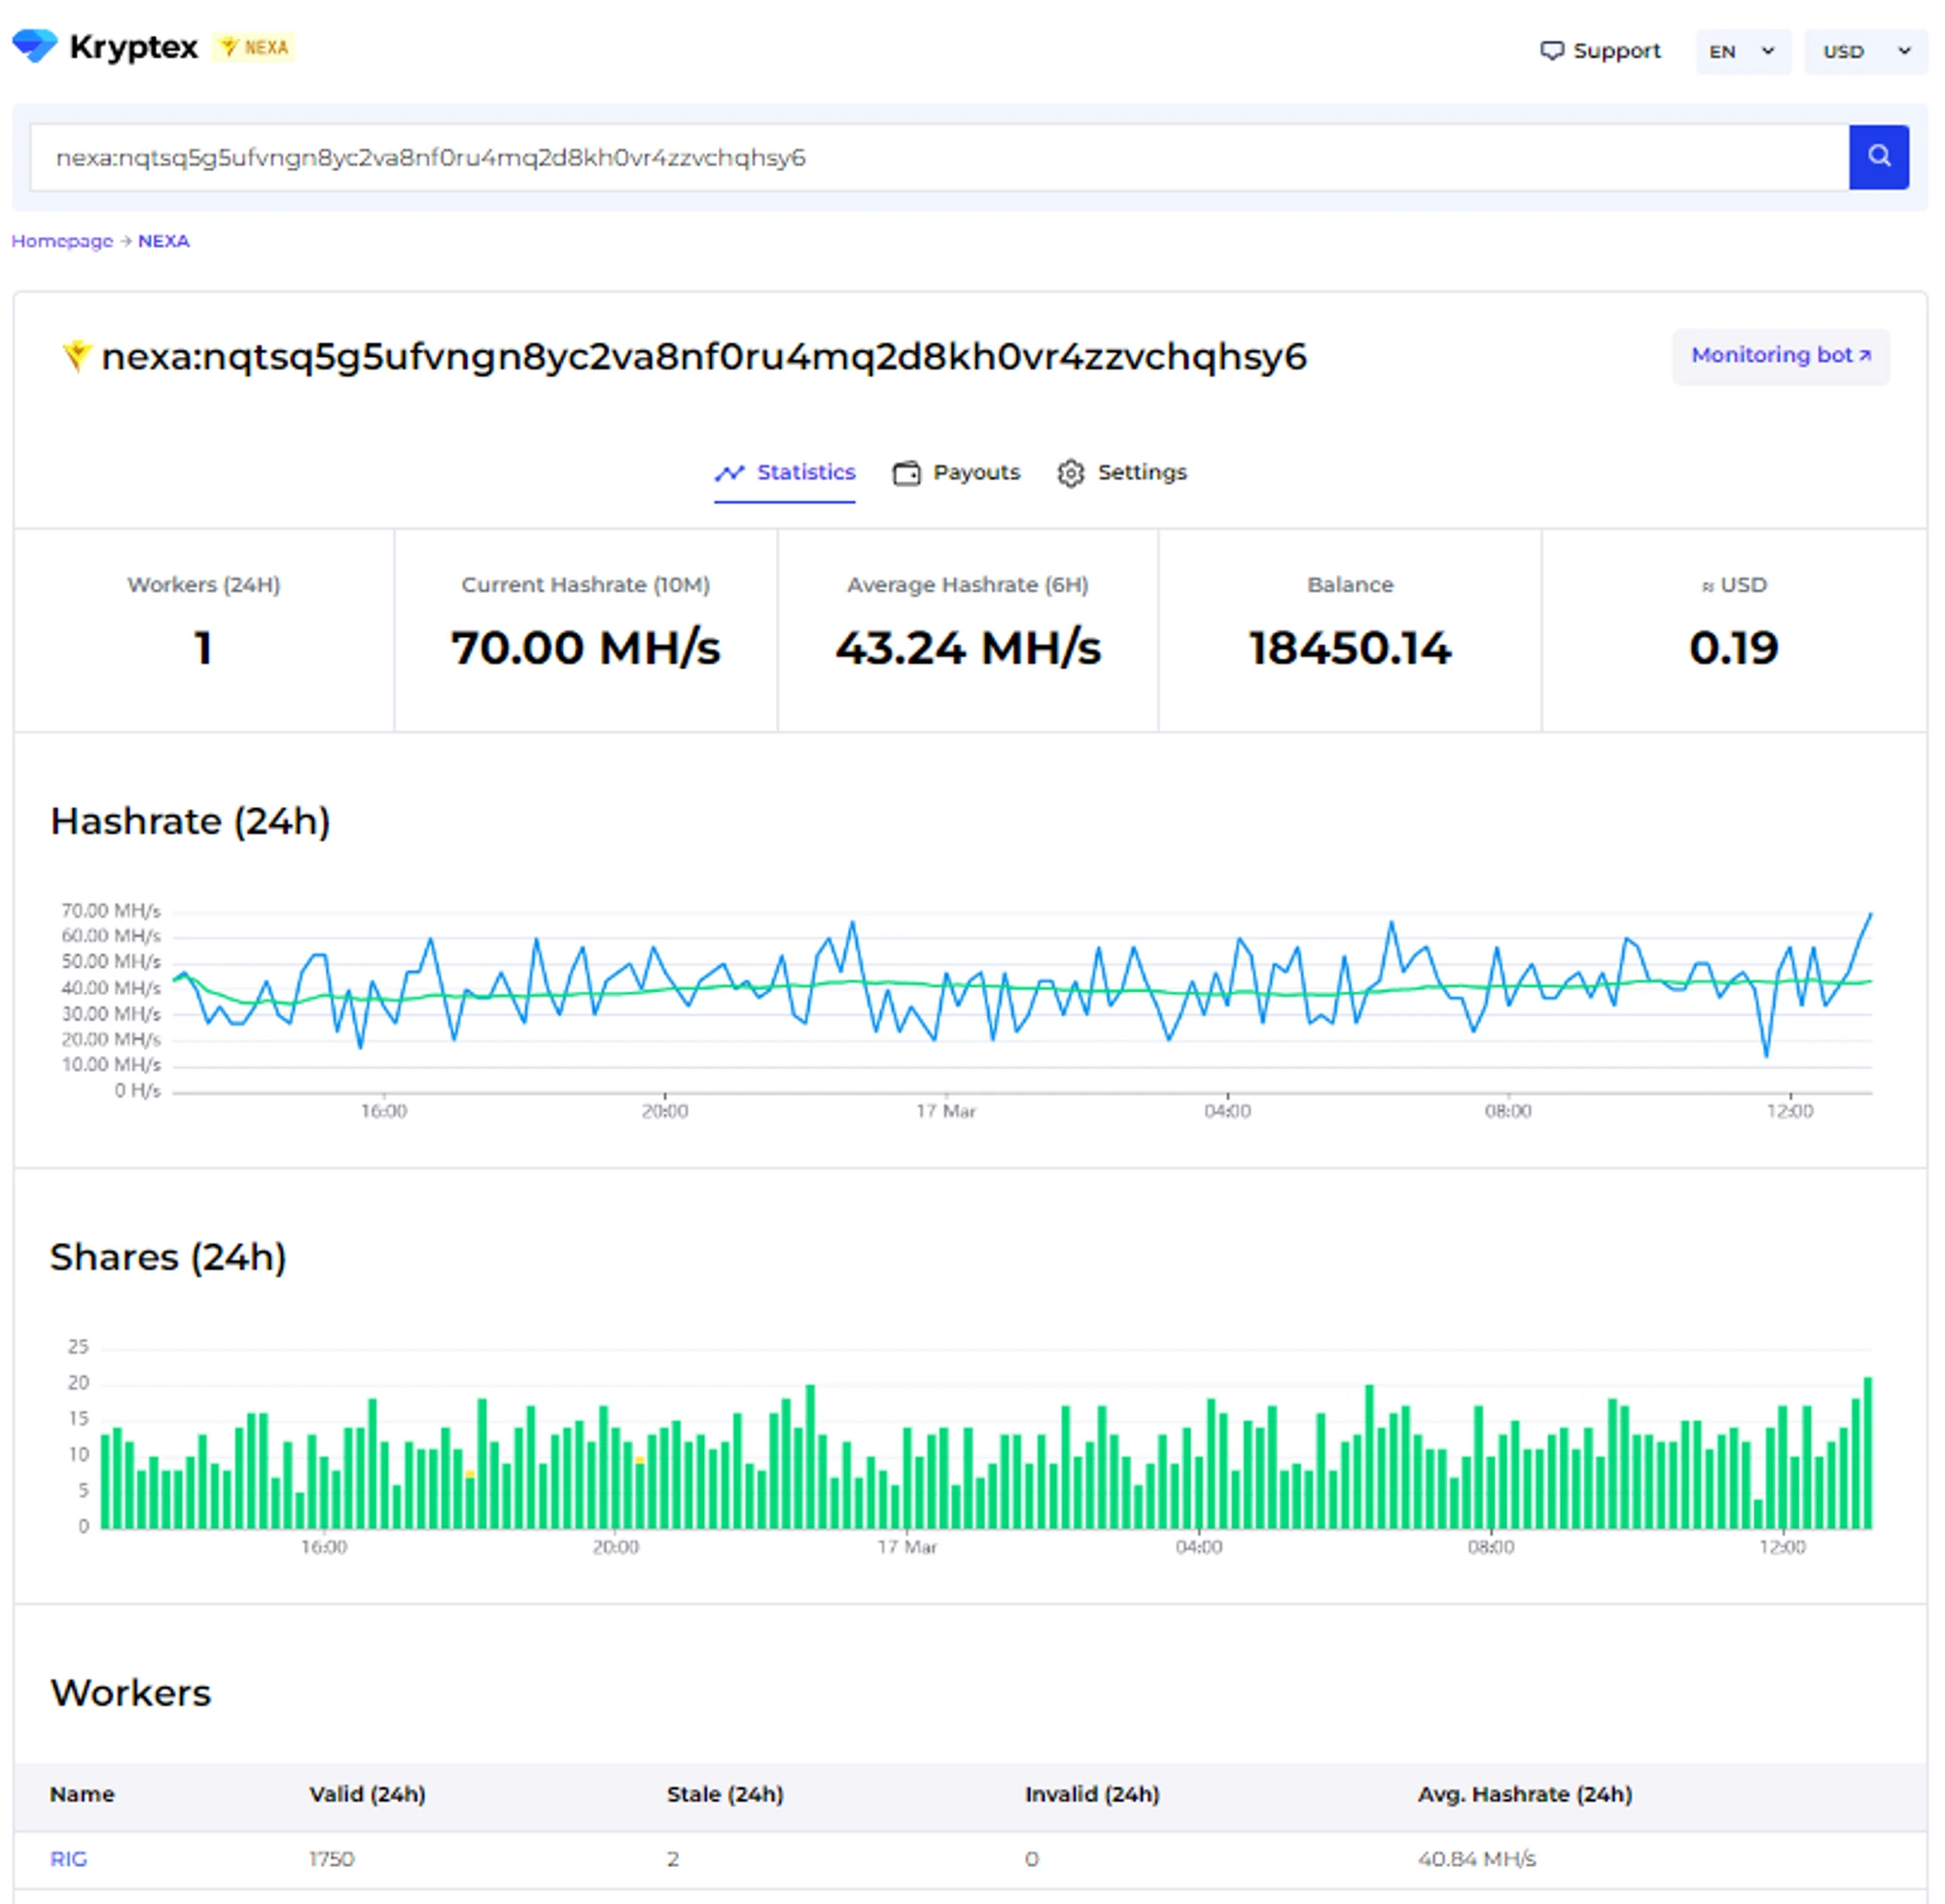This screenshot has height=1904, width=1945.
Task: Click the rightmost tallest shares bar
Action: coord(1867,1452)
